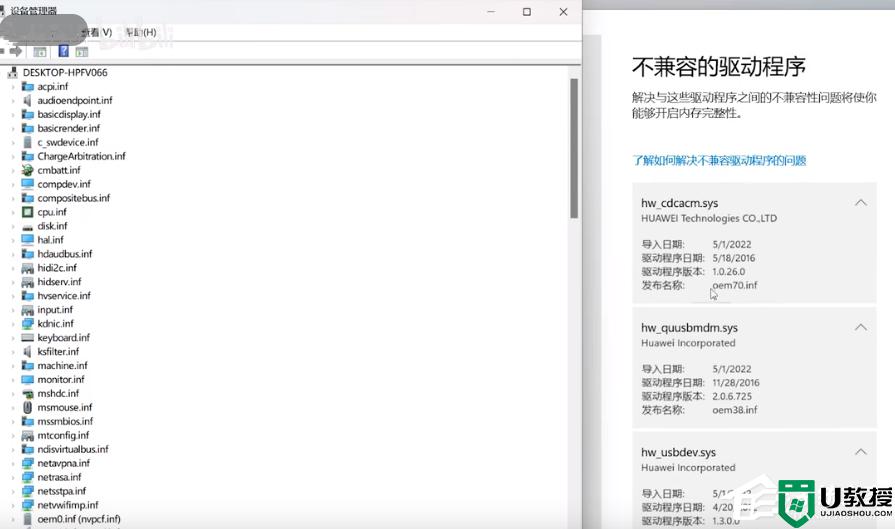Image resolution: width=895 pixels, height=529 pixels.
Task: Collapse the hw_cdcacm.sys driver card chevron
Action: (x=860, y=203)
